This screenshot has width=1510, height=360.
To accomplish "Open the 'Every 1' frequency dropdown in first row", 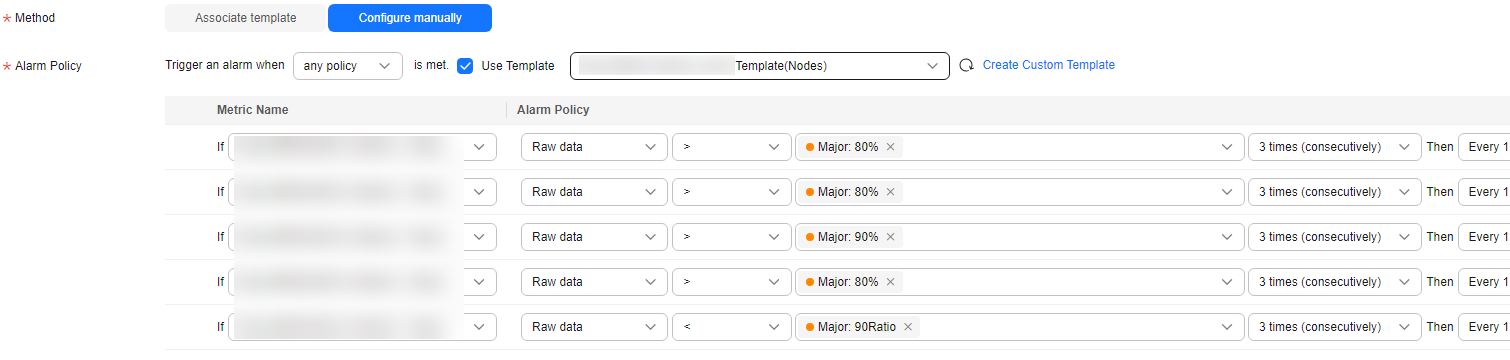I will [x=1484, y=147].
